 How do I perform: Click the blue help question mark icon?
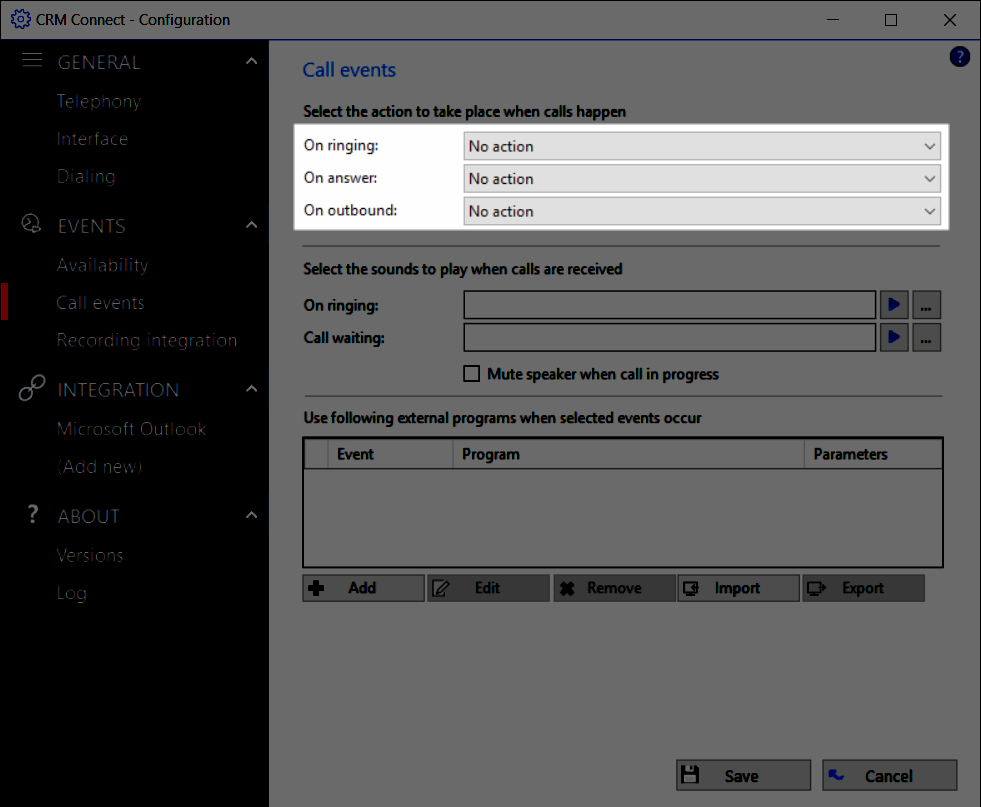coord(959,57)
